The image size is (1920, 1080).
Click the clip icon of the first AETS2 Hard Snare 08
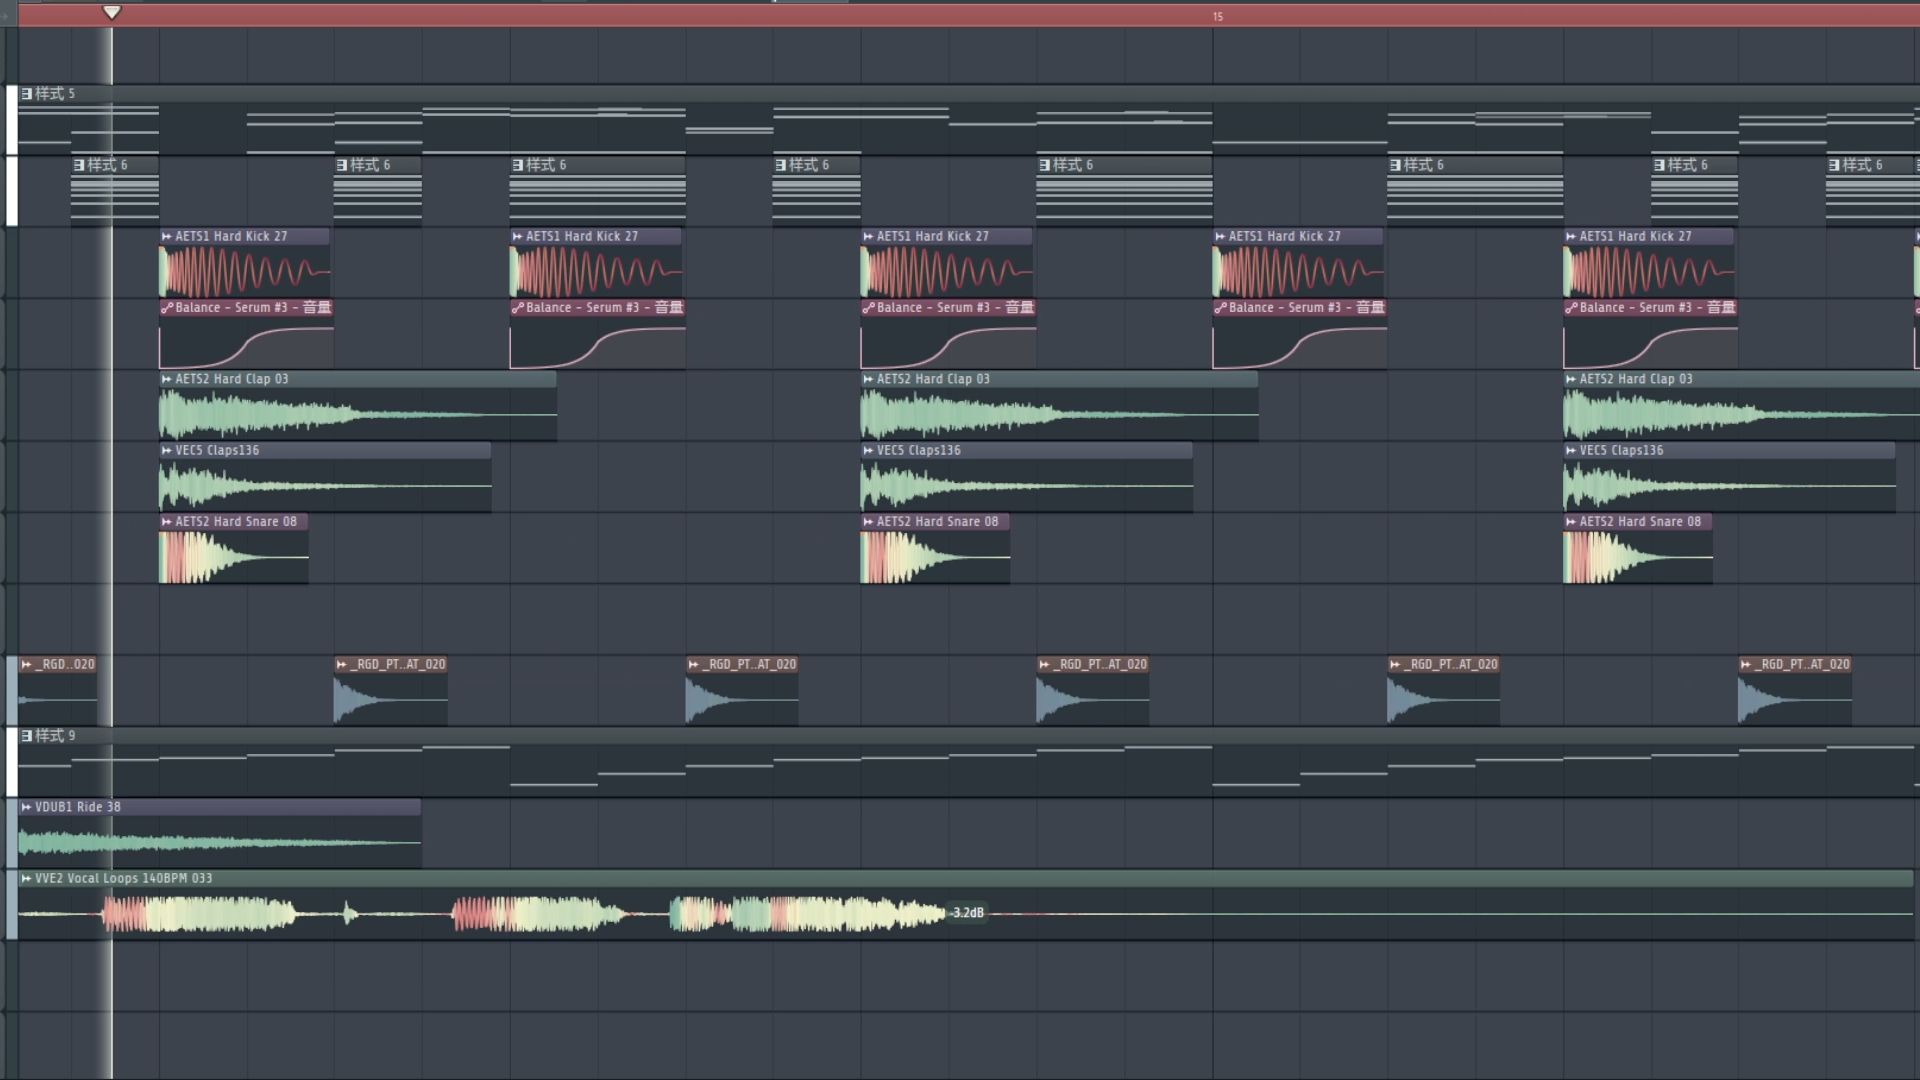167,522
